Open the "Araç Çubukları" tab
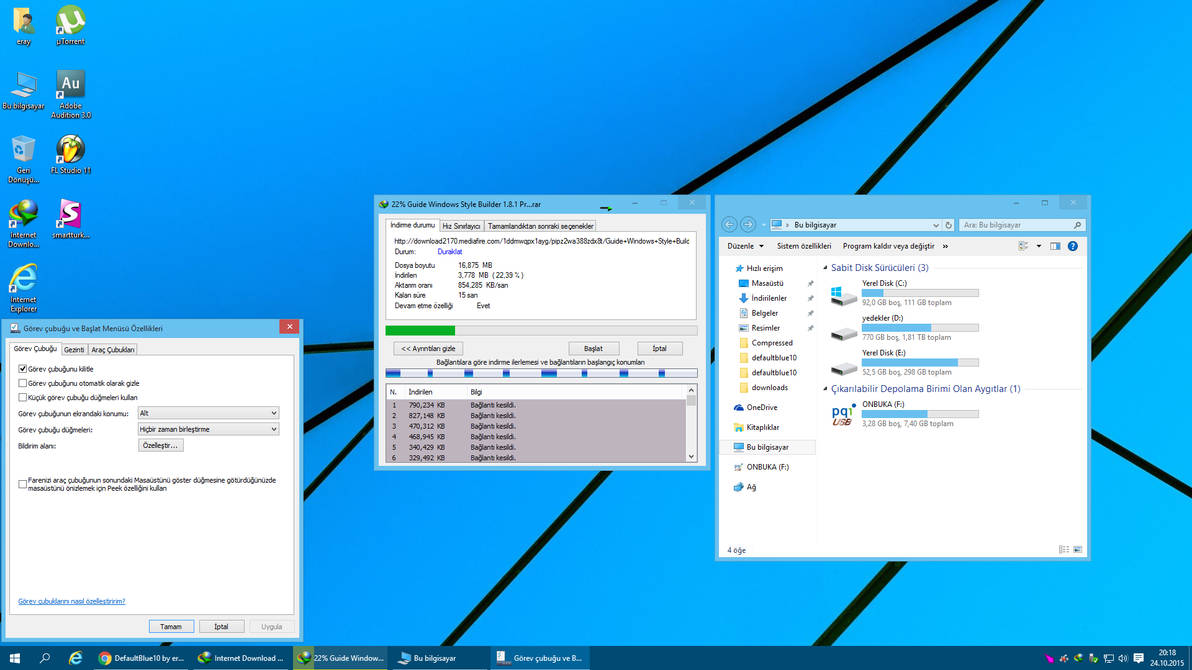 click(113, 350)
